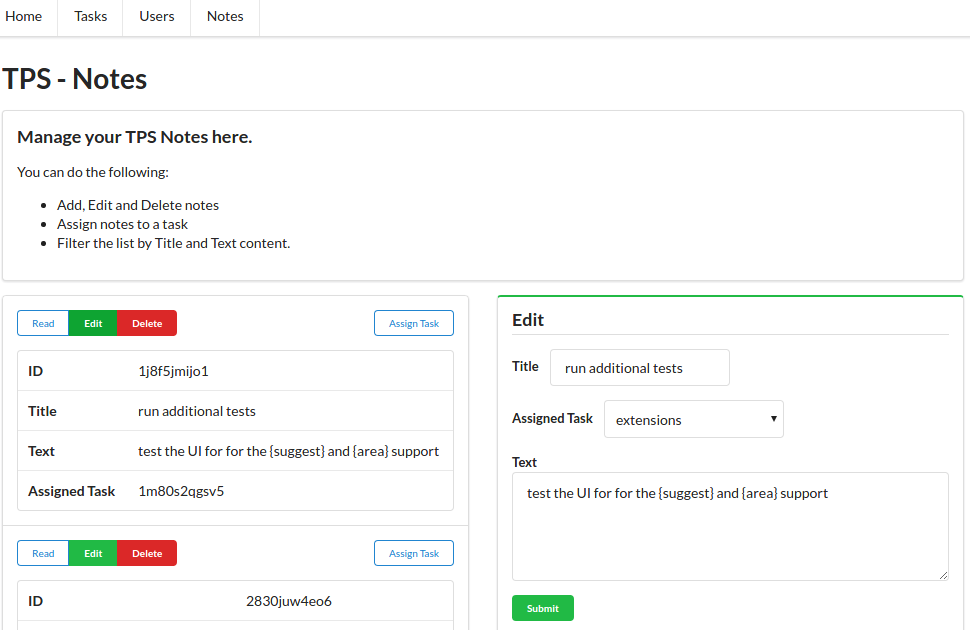Screen dimensions: 970x630
Task: Delete the second note
Action: [x=147, y=553]
